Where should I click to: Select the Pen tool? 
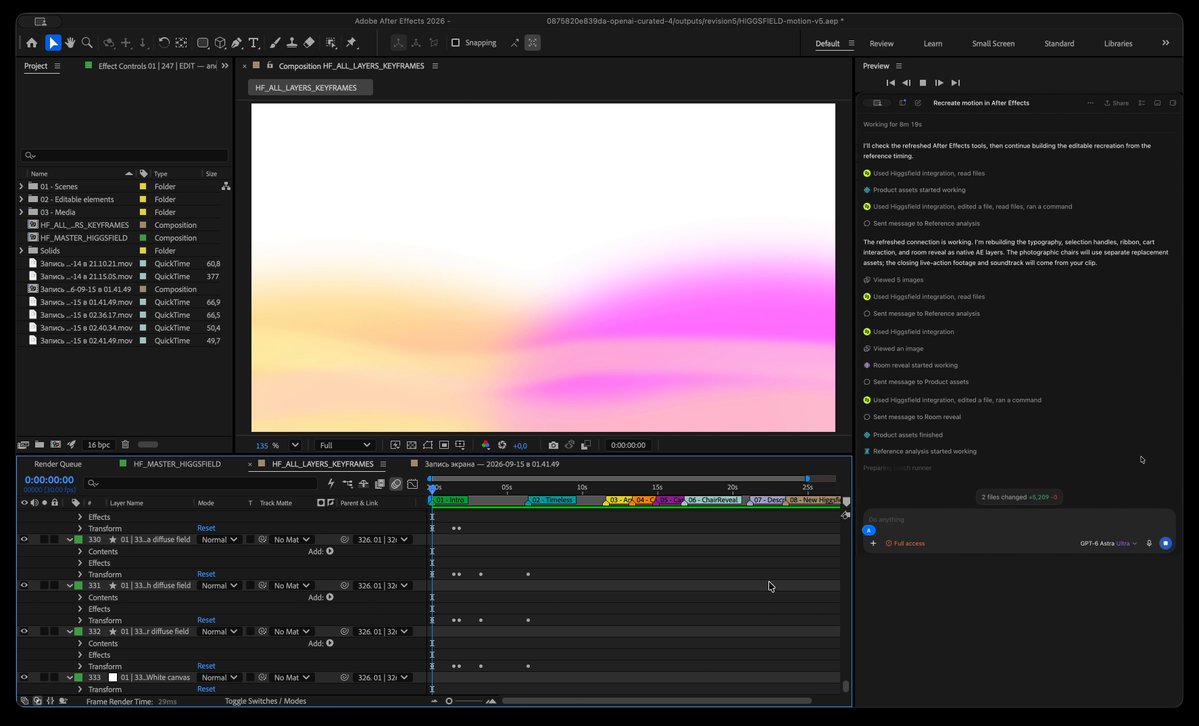[x=237, y=43]
